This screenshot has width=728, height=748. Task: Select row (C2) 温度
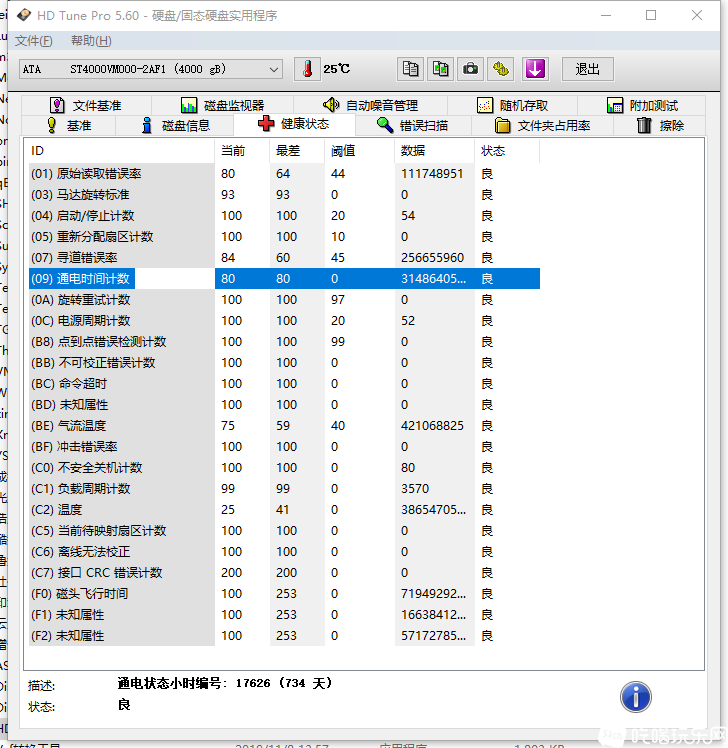point(284,509)
